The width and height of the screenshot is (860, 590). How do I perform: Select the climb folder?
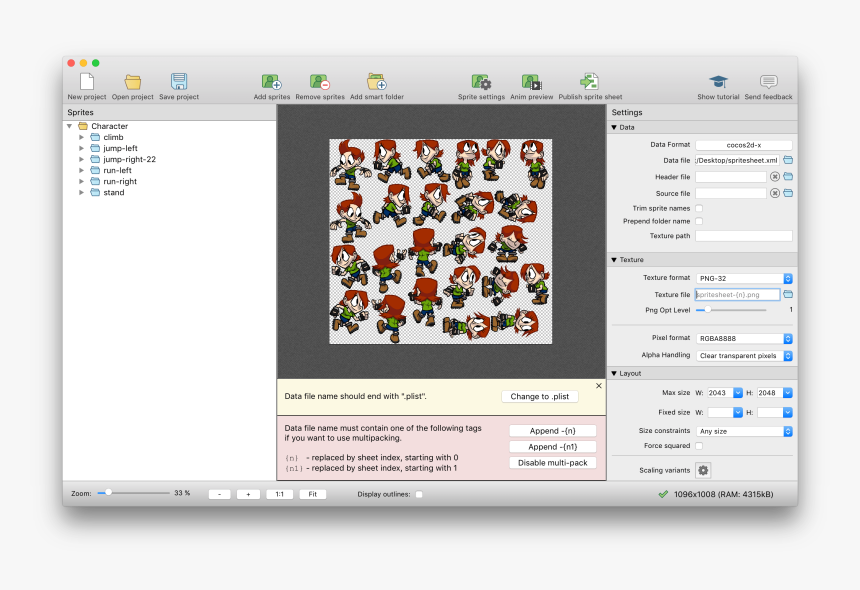click(113, 137)
